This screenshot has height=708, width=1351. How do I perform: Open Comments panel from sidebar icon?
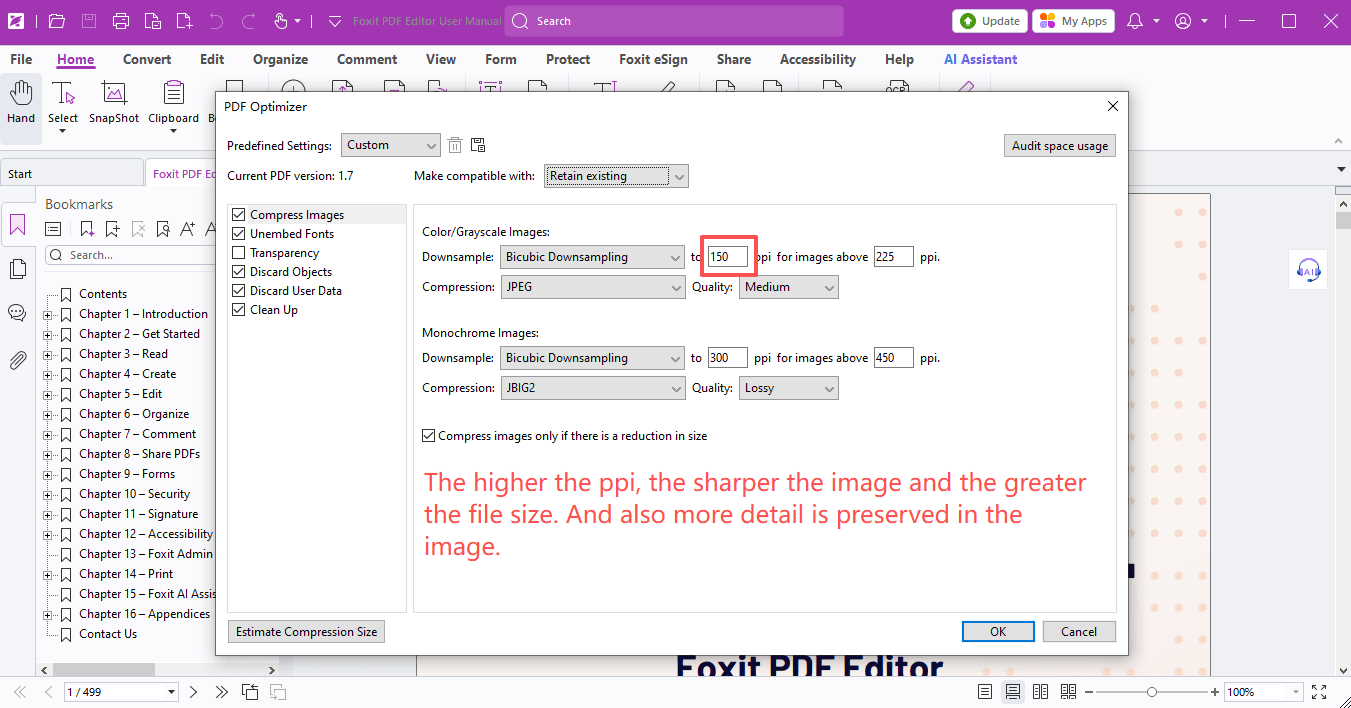click(17, 313)
